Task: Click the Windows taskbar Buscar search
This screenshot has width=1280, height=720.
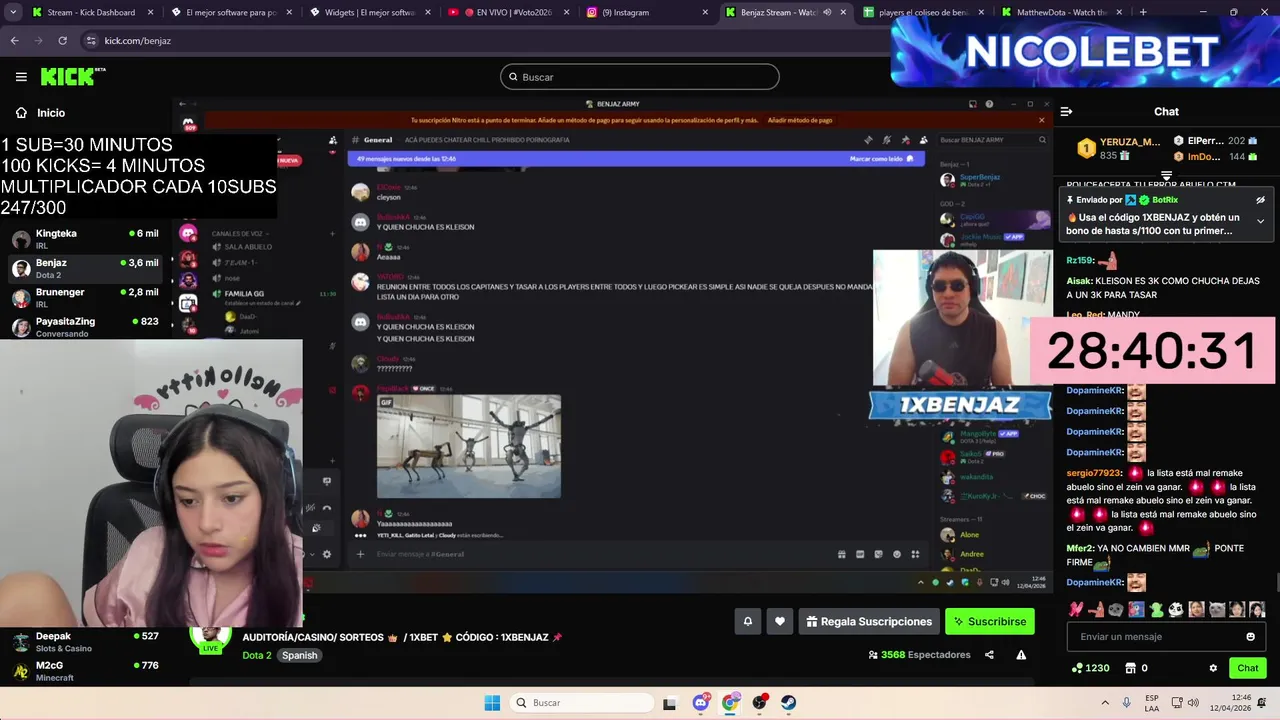Action: coord(580,703)
